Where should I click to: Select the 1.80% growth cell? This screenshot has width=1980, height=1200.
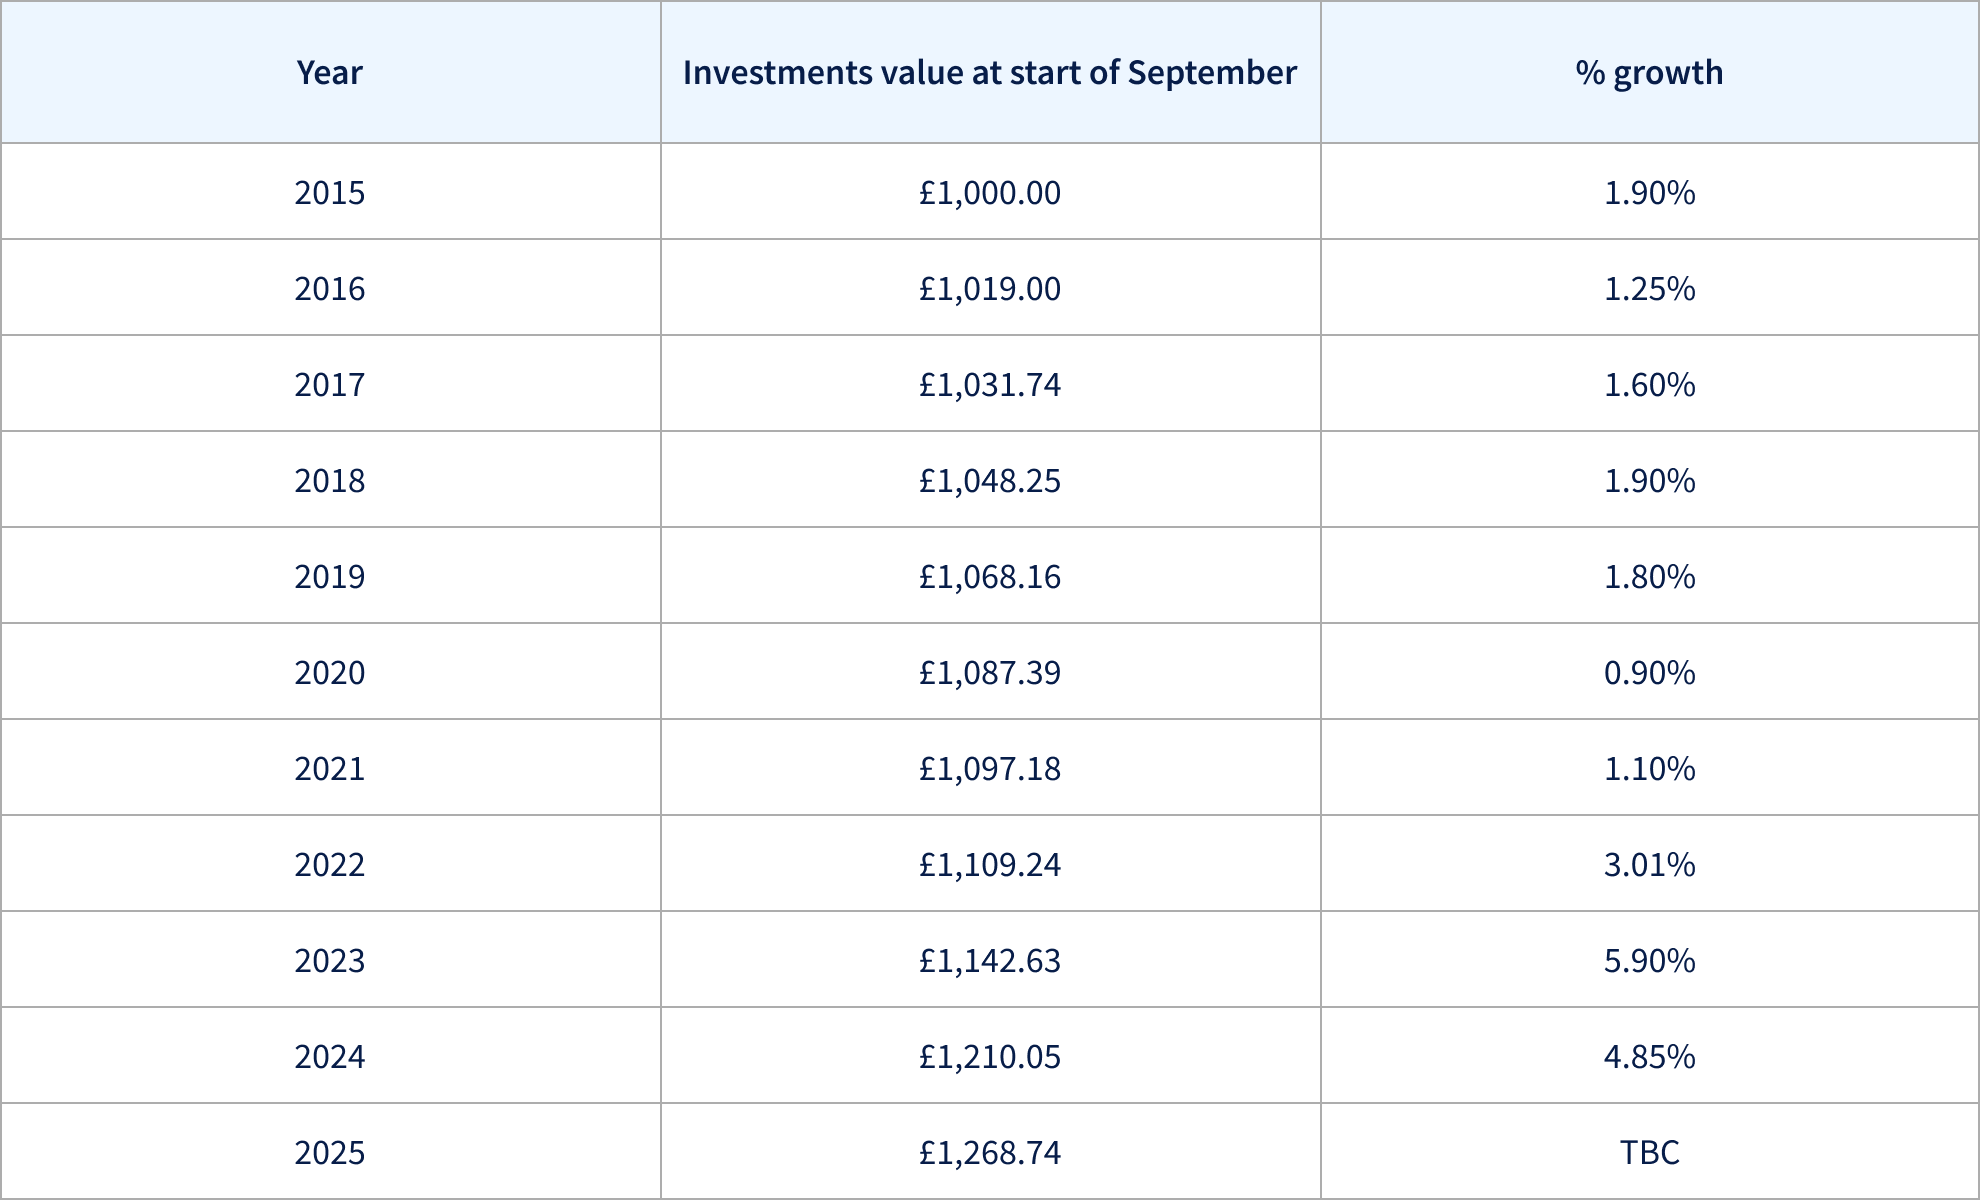coord(1649,576)
